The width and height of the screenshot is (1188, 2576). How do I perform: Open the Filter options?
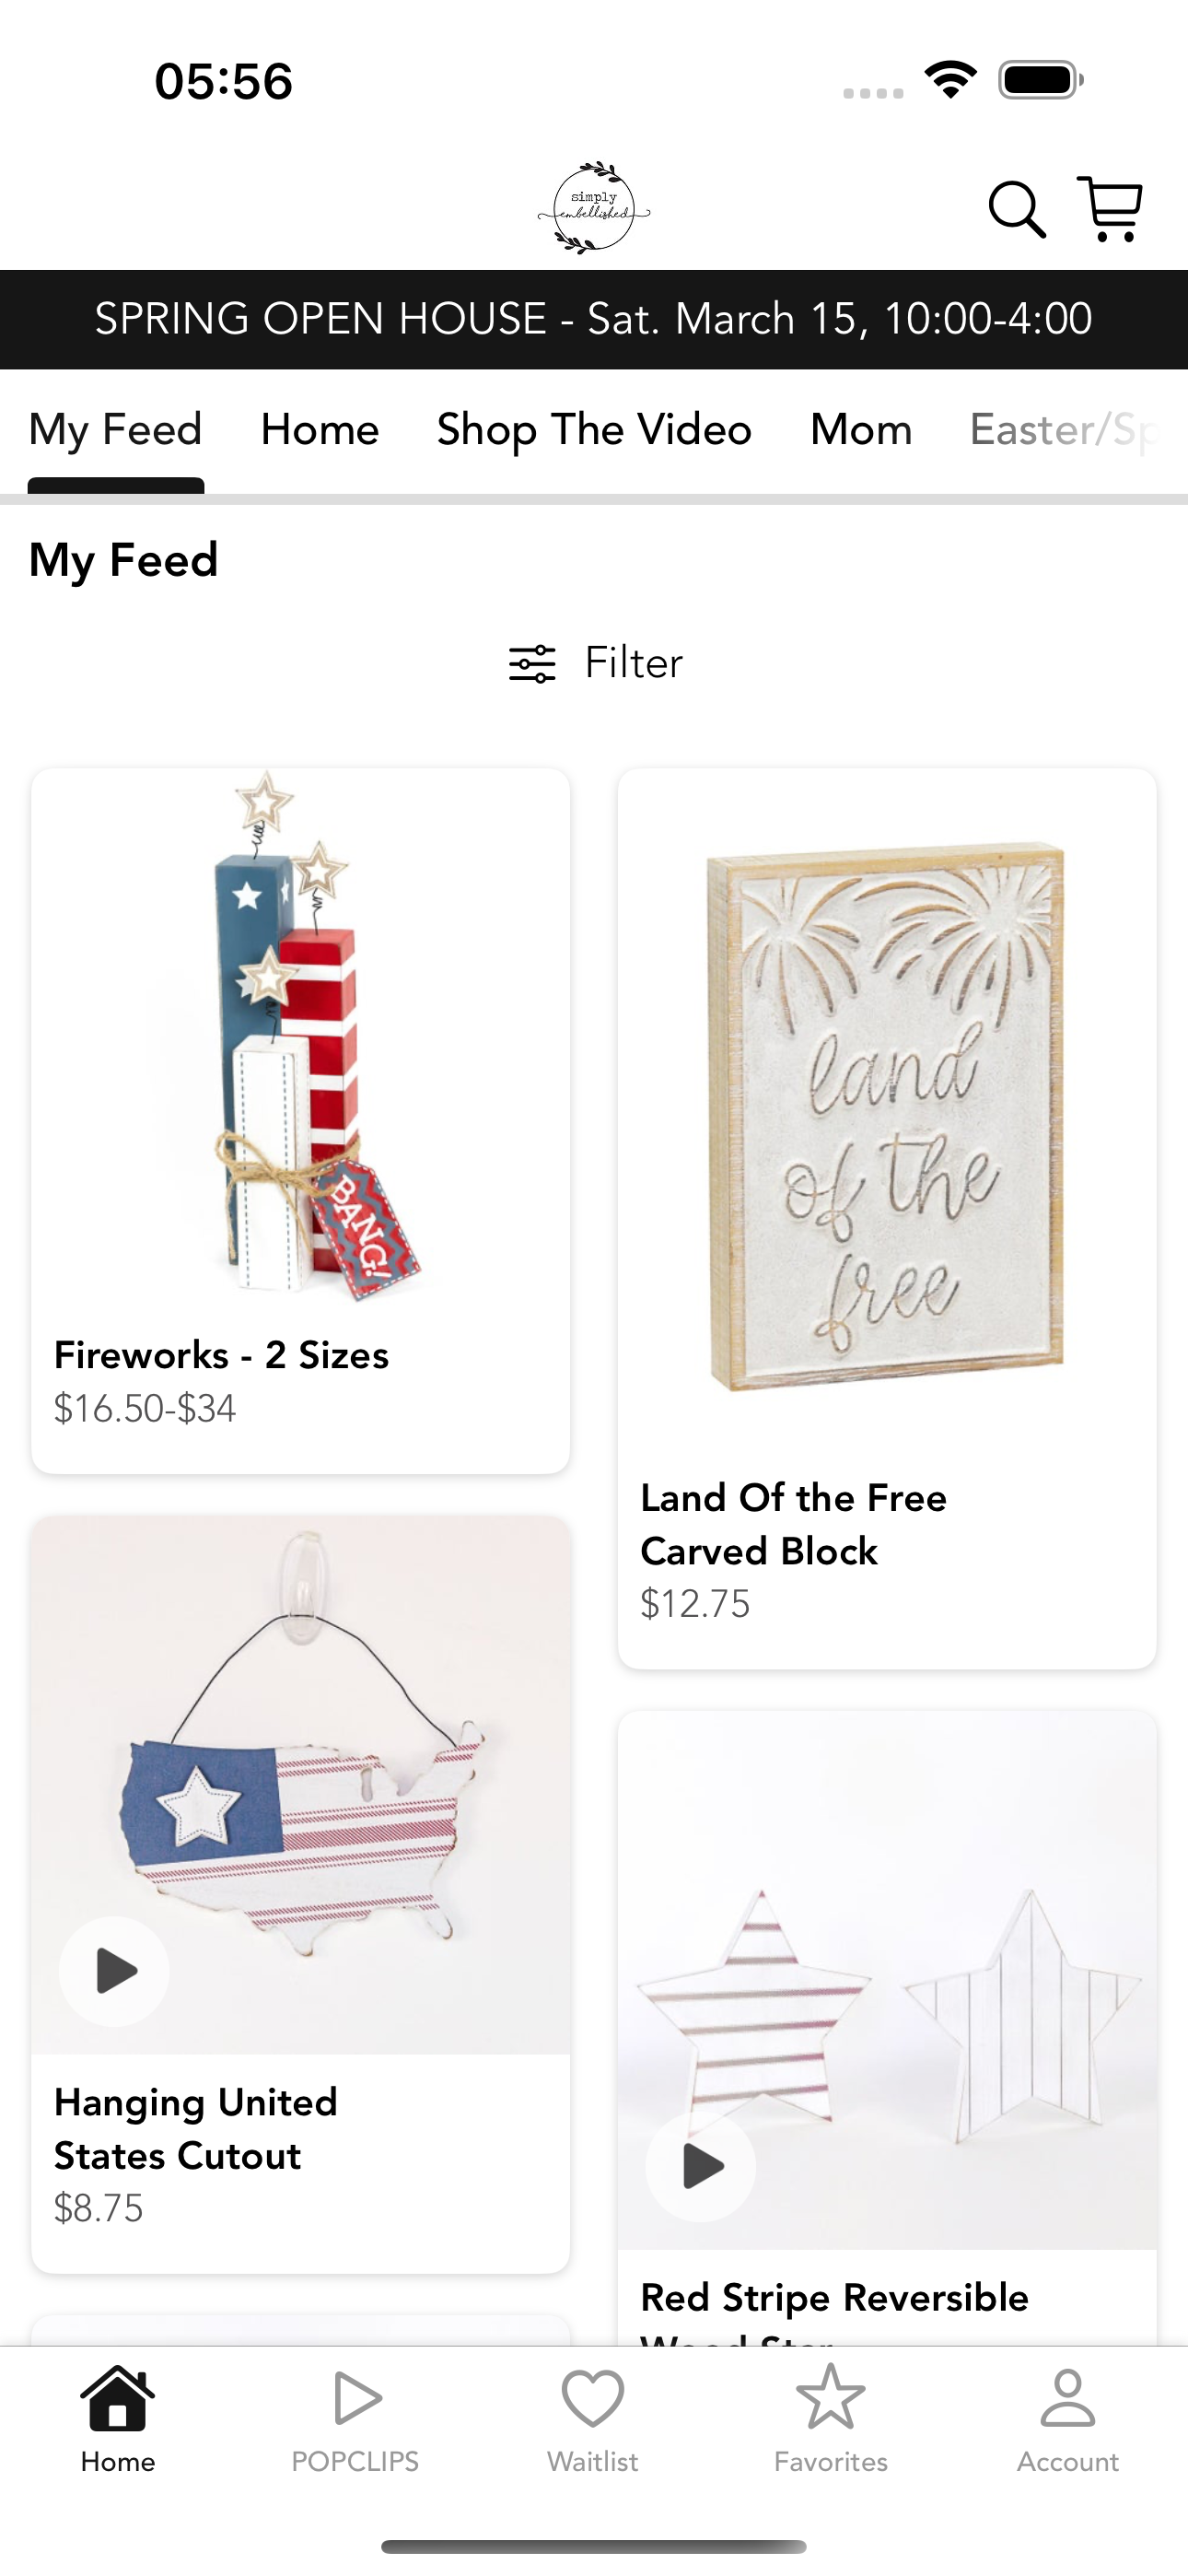click(595, 663)
